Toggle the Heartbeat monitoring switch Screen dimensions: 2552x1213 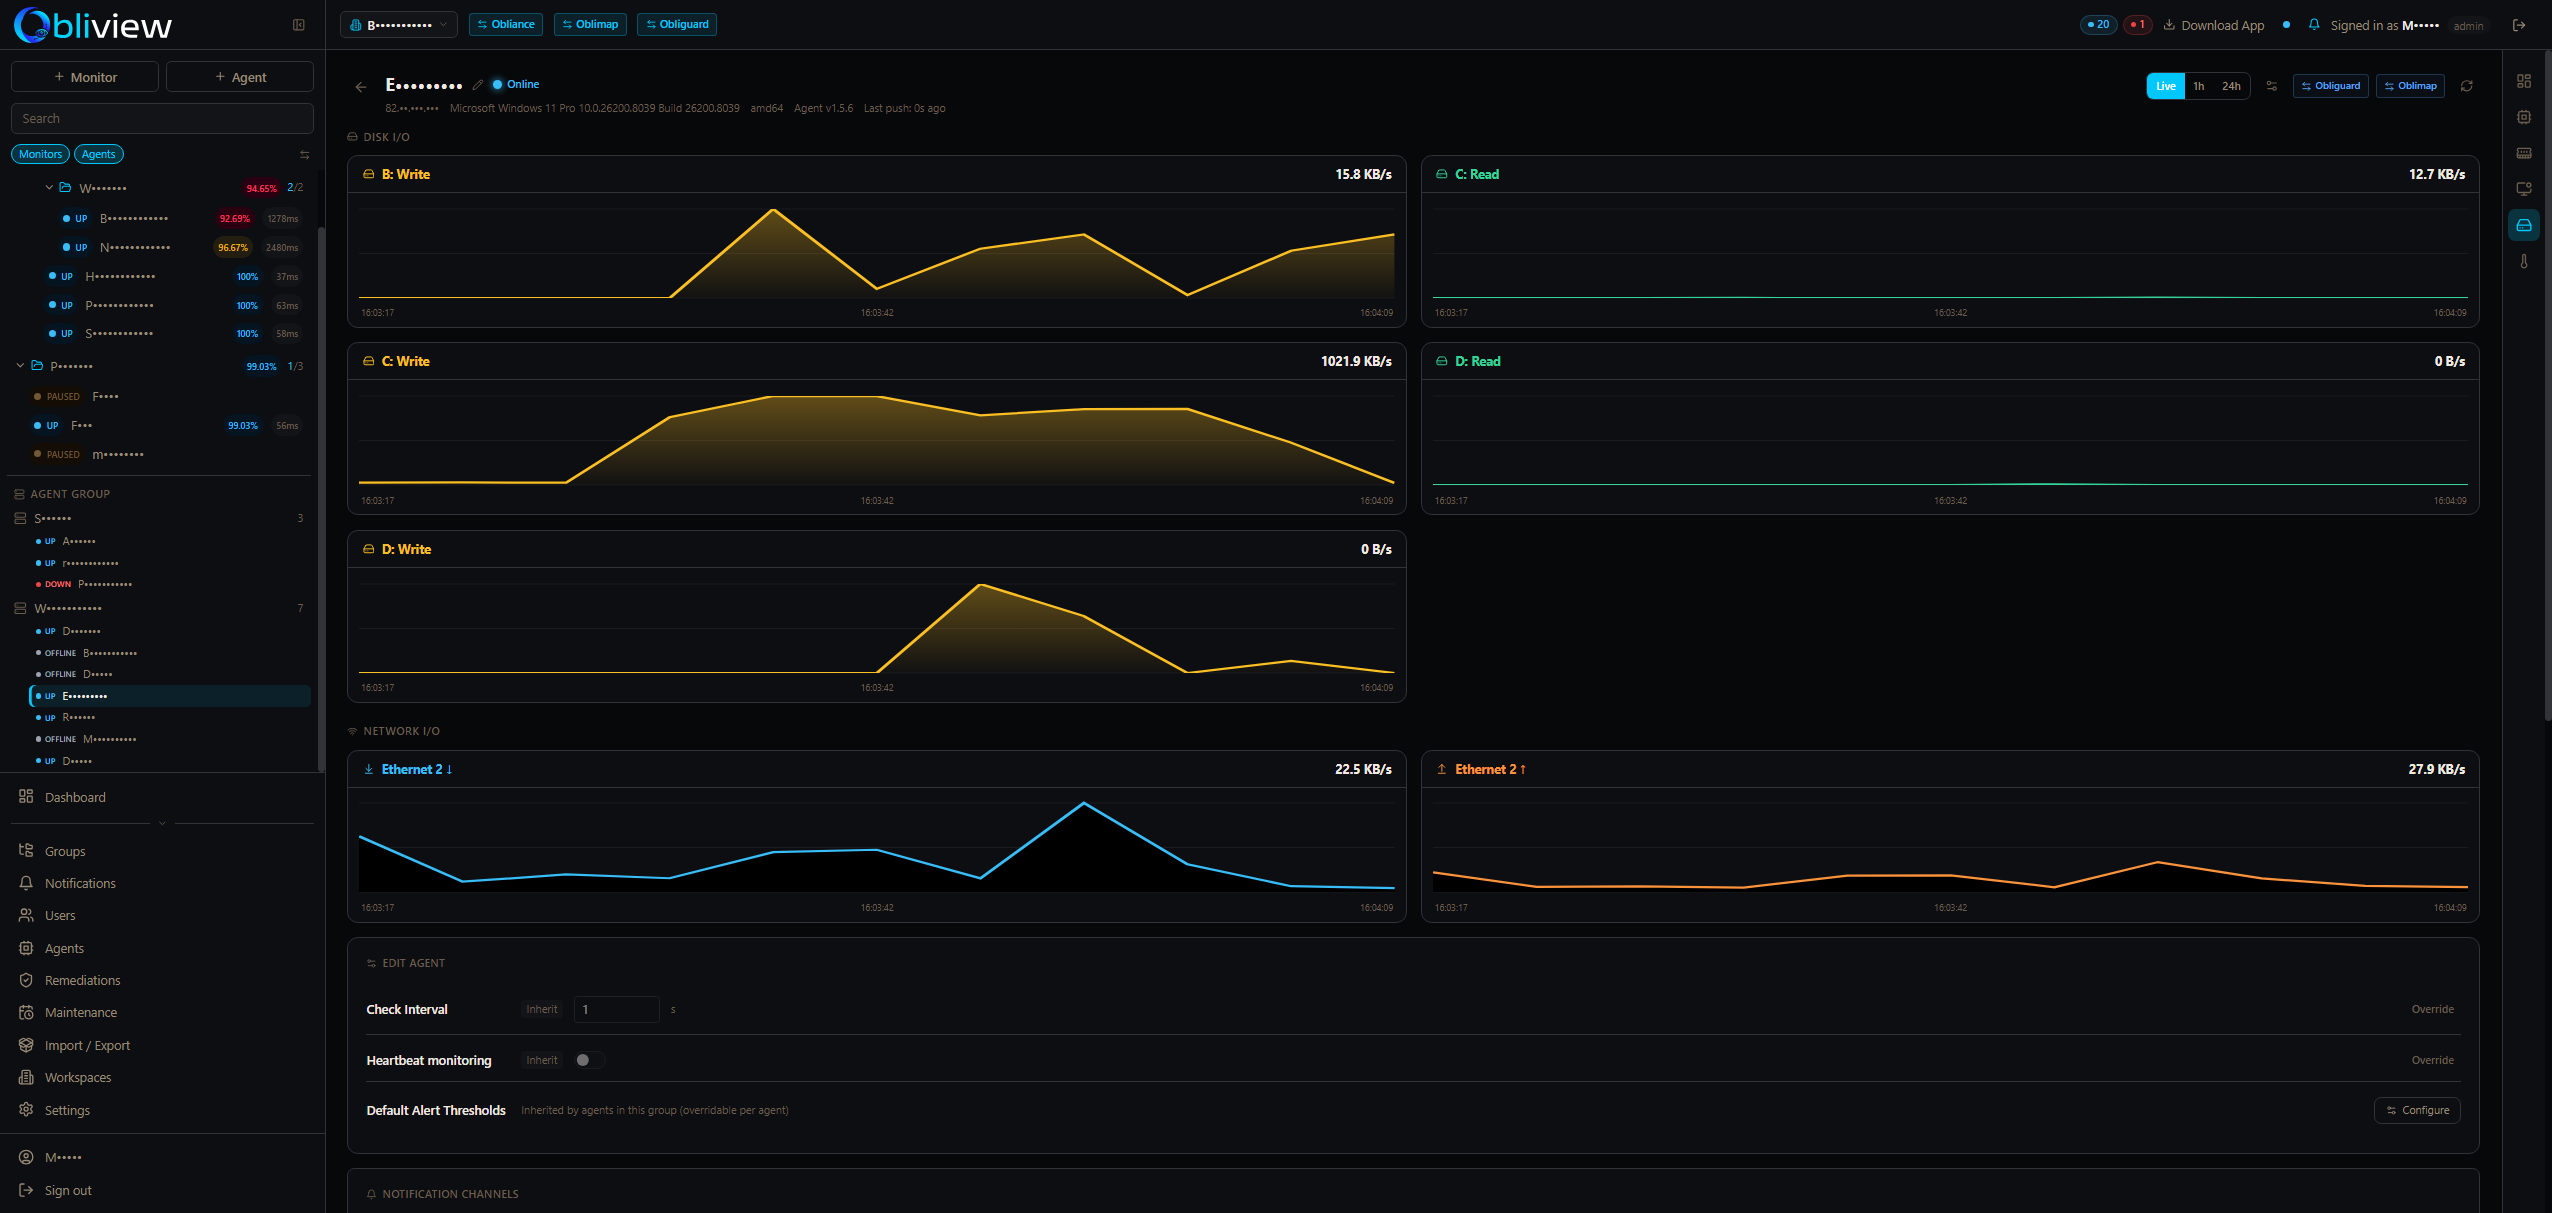click(588, 1060)
